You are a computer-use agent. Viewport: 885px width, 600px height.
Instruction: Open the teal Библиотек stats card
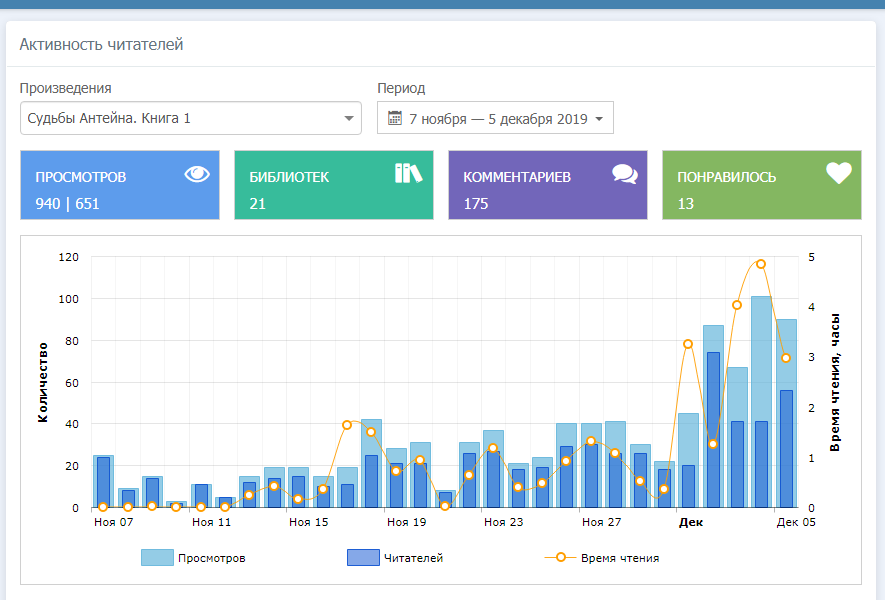coord(333,186)
